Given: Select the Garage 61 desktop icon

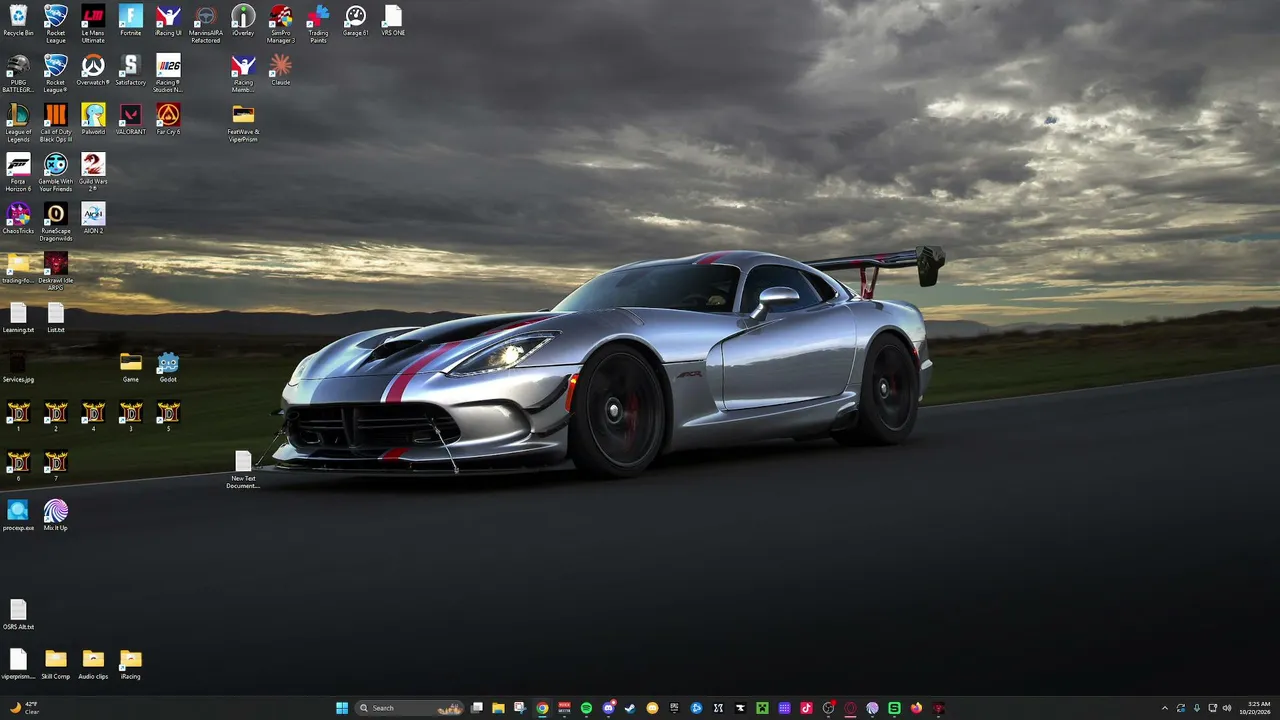Looking at the screenshot, I should [x=356, y=21].
